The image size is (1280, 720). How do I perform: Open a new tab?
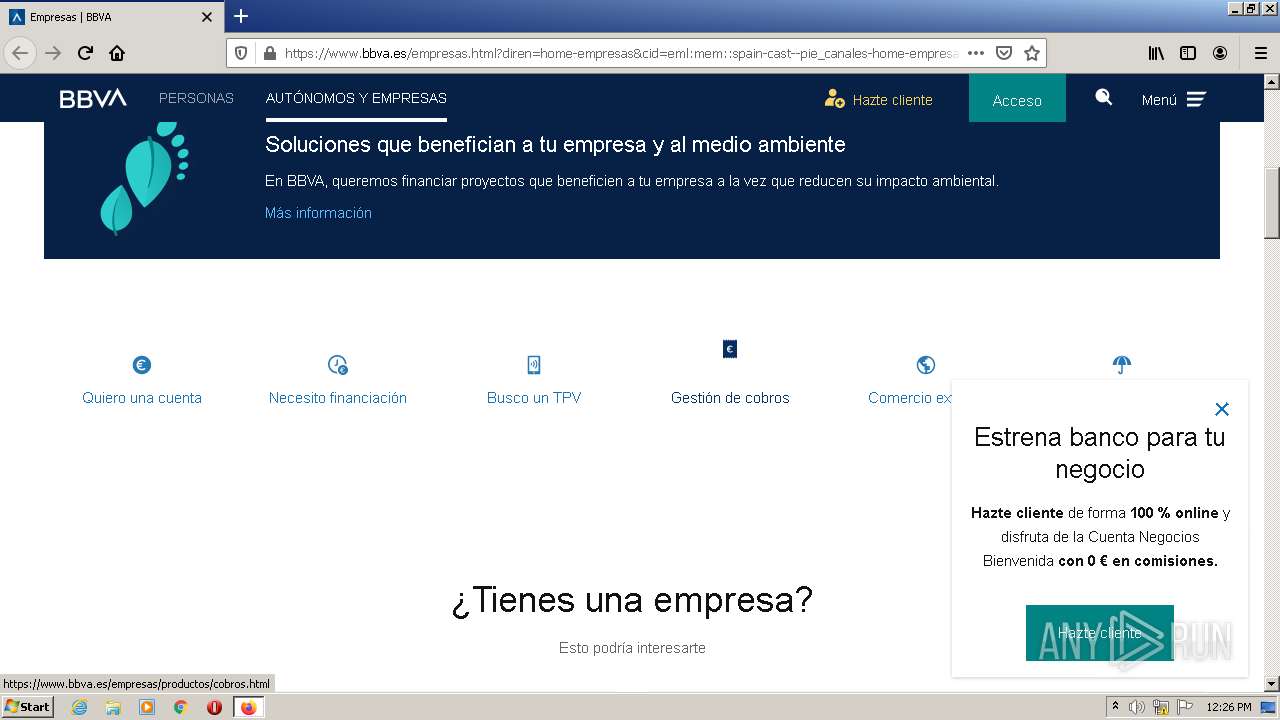241,16
